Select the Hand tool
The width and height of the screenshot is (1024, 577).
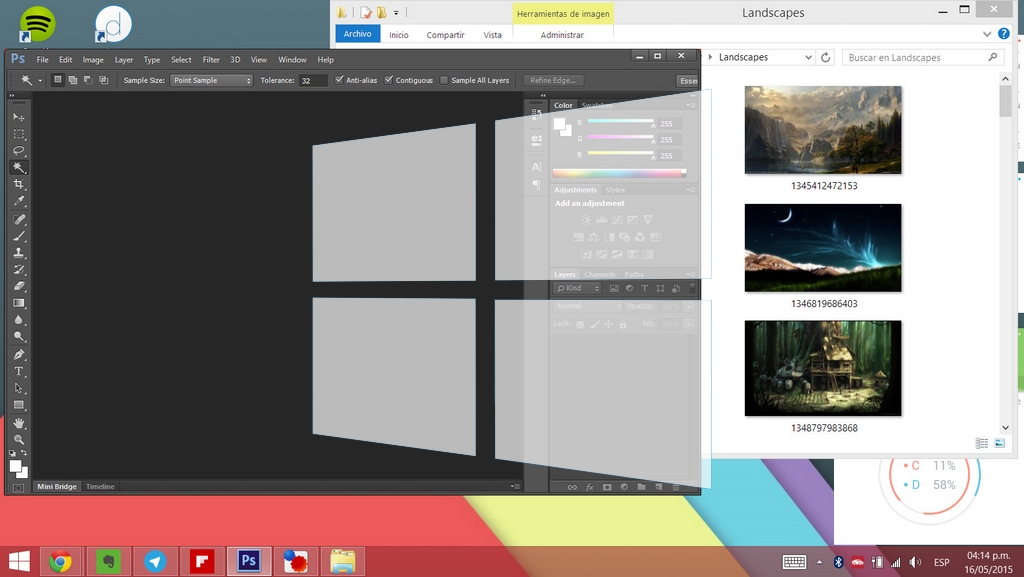[x=19, y=424]
